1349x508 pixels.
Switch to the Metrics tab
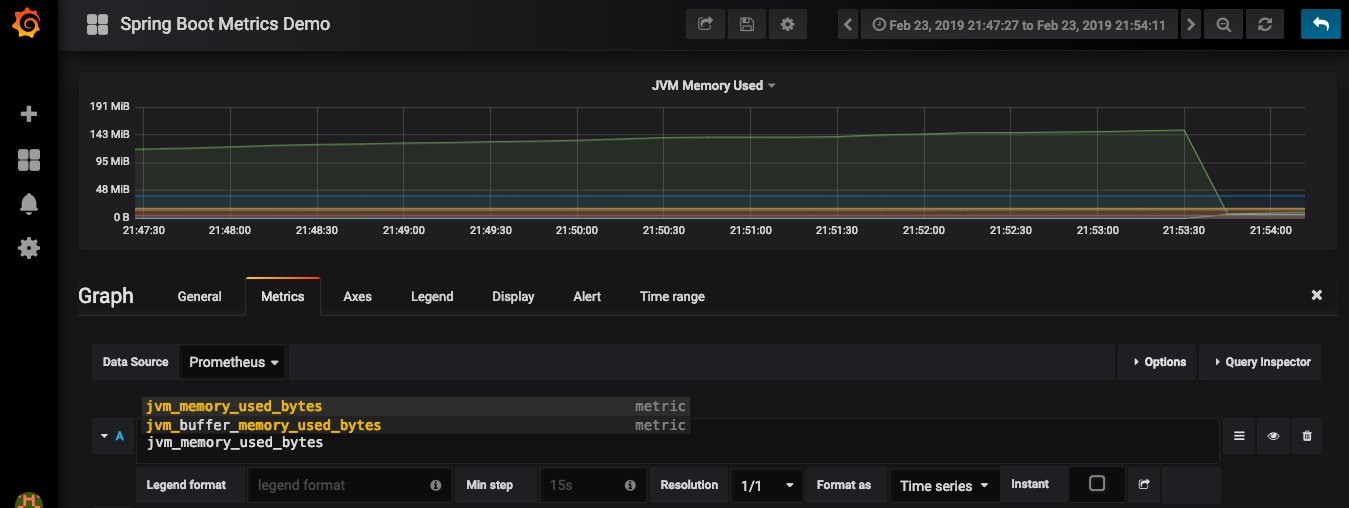pyautogui.click(x=282, y=296)
